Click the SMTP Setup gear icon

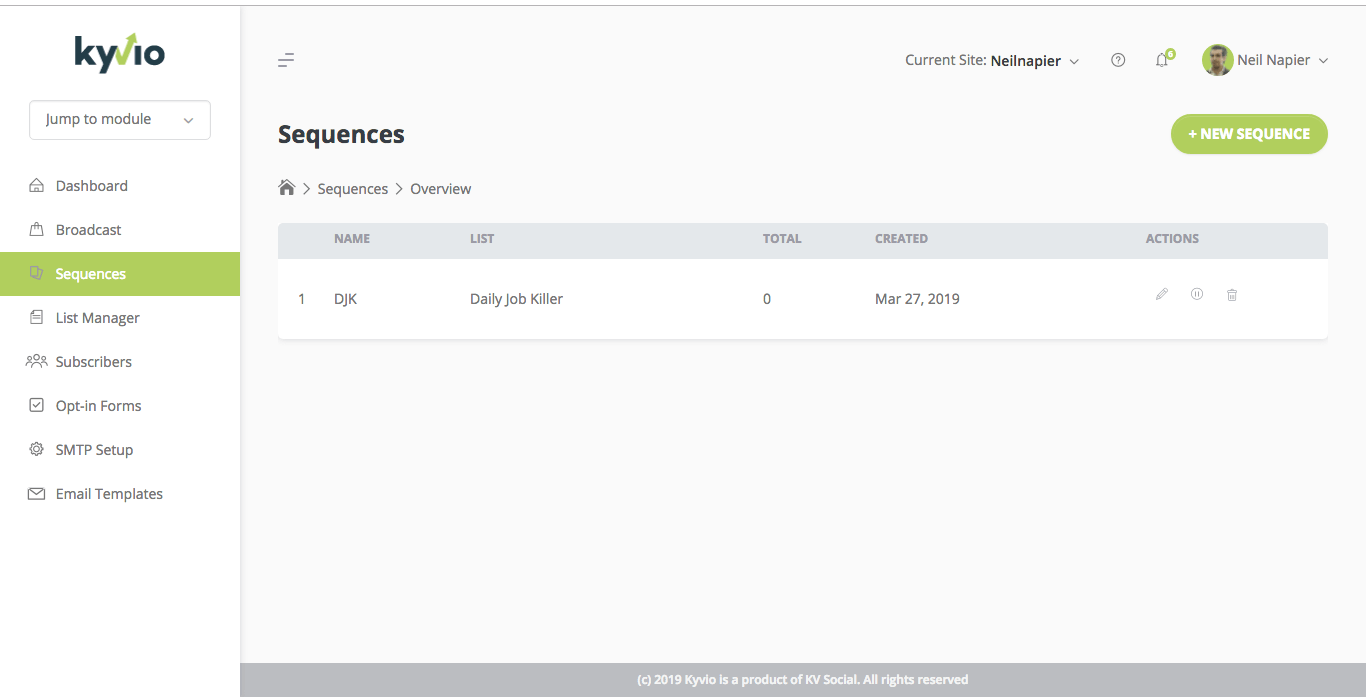coord(37,450)
